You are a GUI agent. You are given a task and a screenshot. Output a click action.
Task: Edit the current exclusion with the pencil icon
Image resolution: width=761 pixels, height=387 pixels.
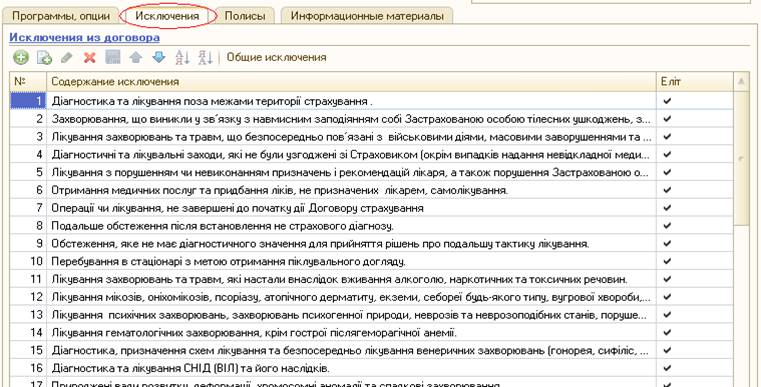pos(67,58)
